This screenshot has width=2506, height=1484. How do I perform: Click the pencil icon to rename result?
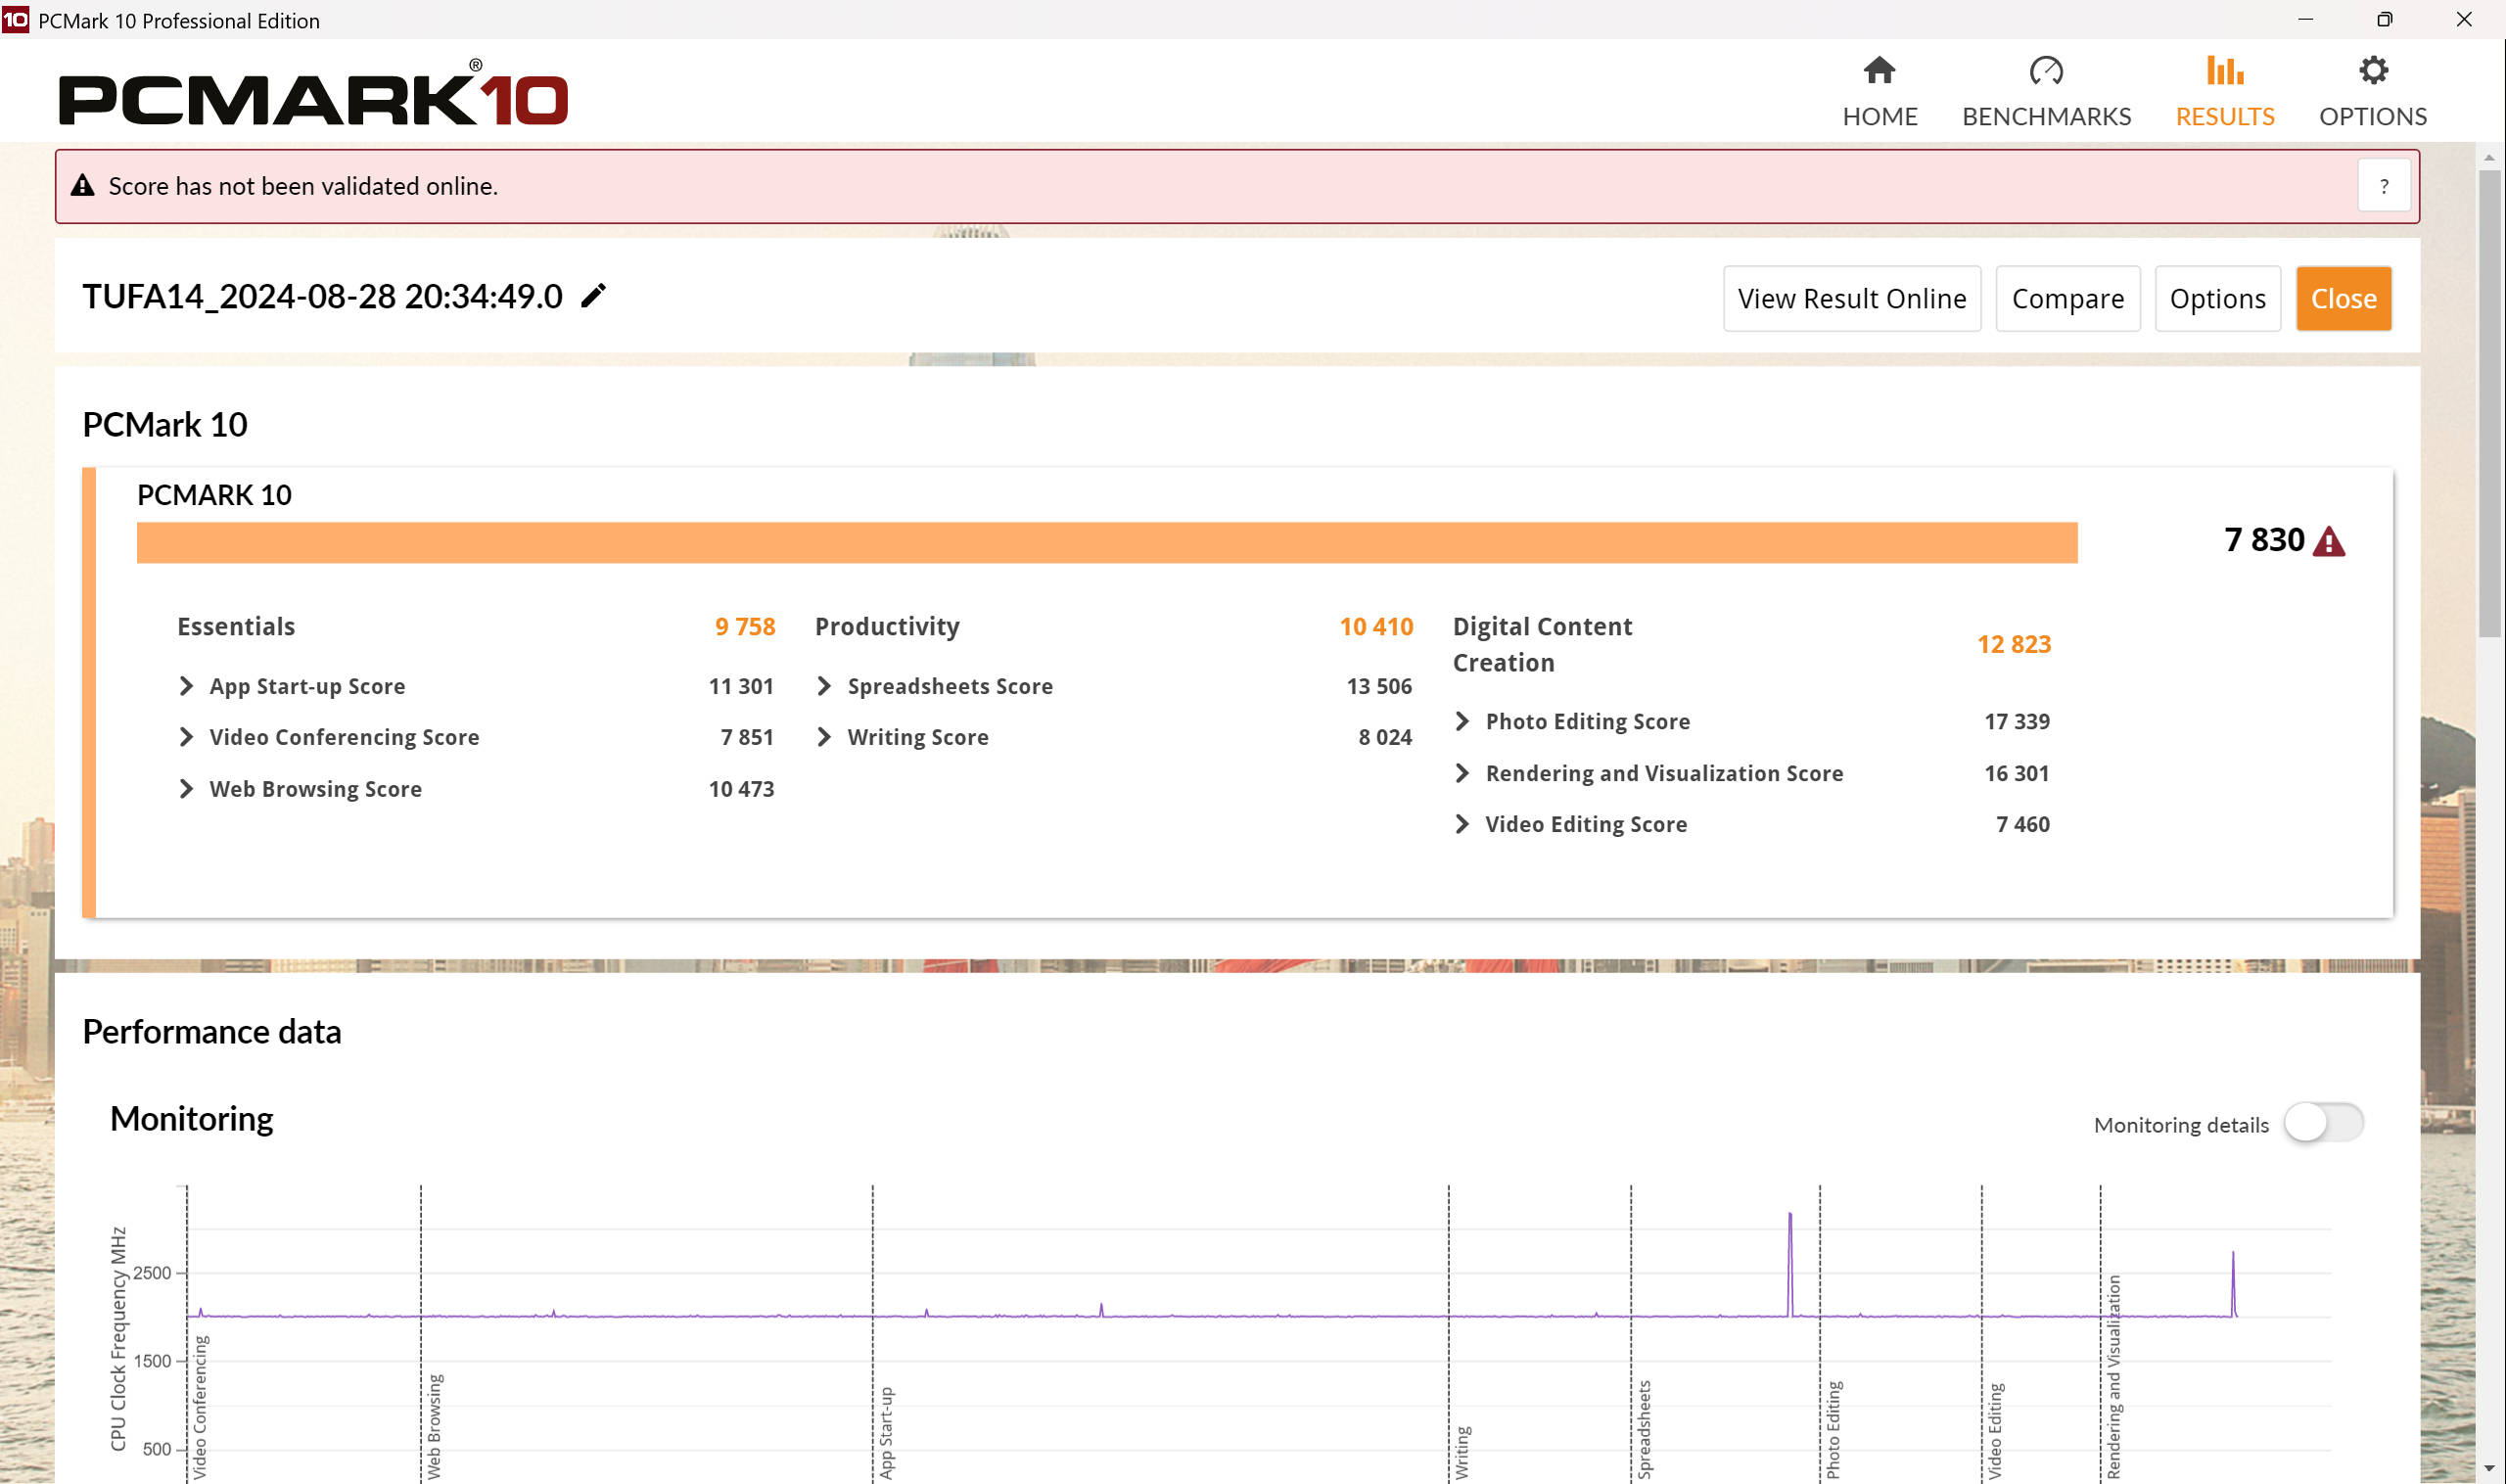[x=593, y=296]
